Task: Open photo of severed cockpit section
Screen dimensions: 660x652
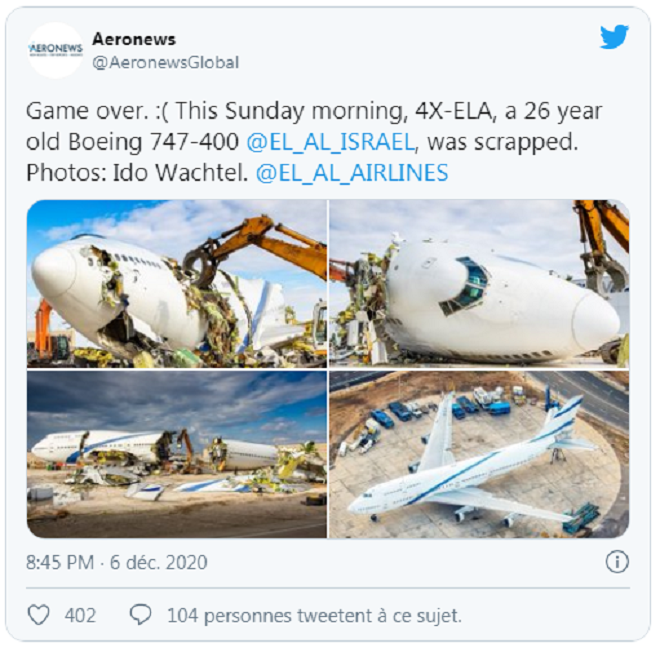Action: click(x=479, y=284)
